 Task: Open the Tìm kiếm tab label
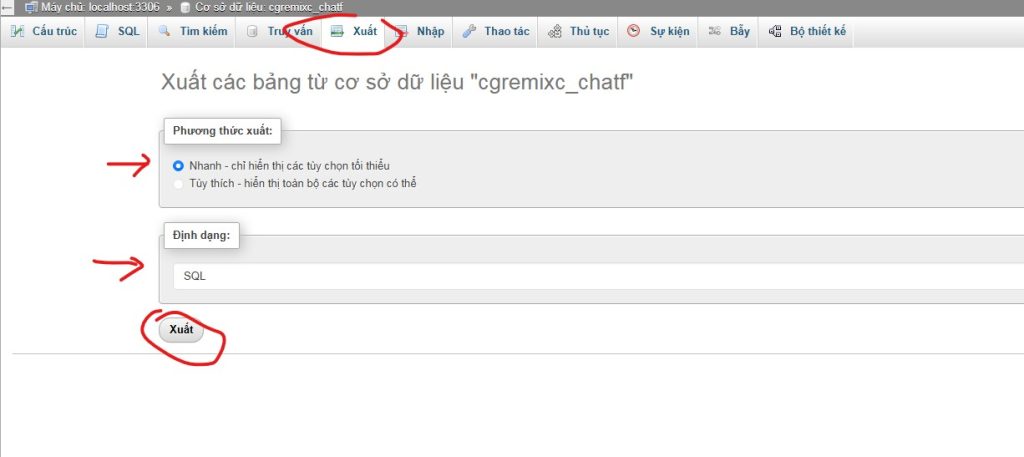coord(204,32)
